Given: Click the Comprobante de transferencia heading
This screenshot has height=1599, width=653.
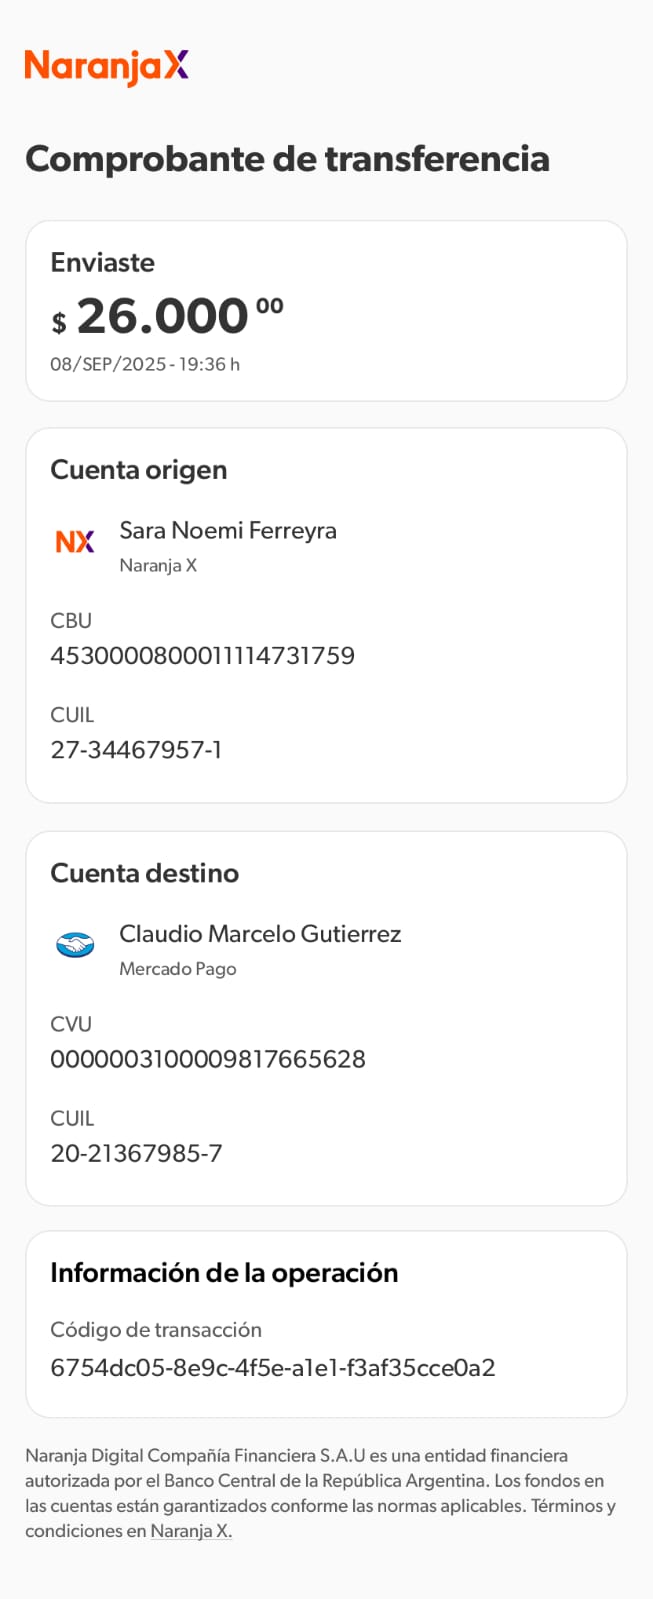Looking at the screenshot, I should tap(288, 159).
